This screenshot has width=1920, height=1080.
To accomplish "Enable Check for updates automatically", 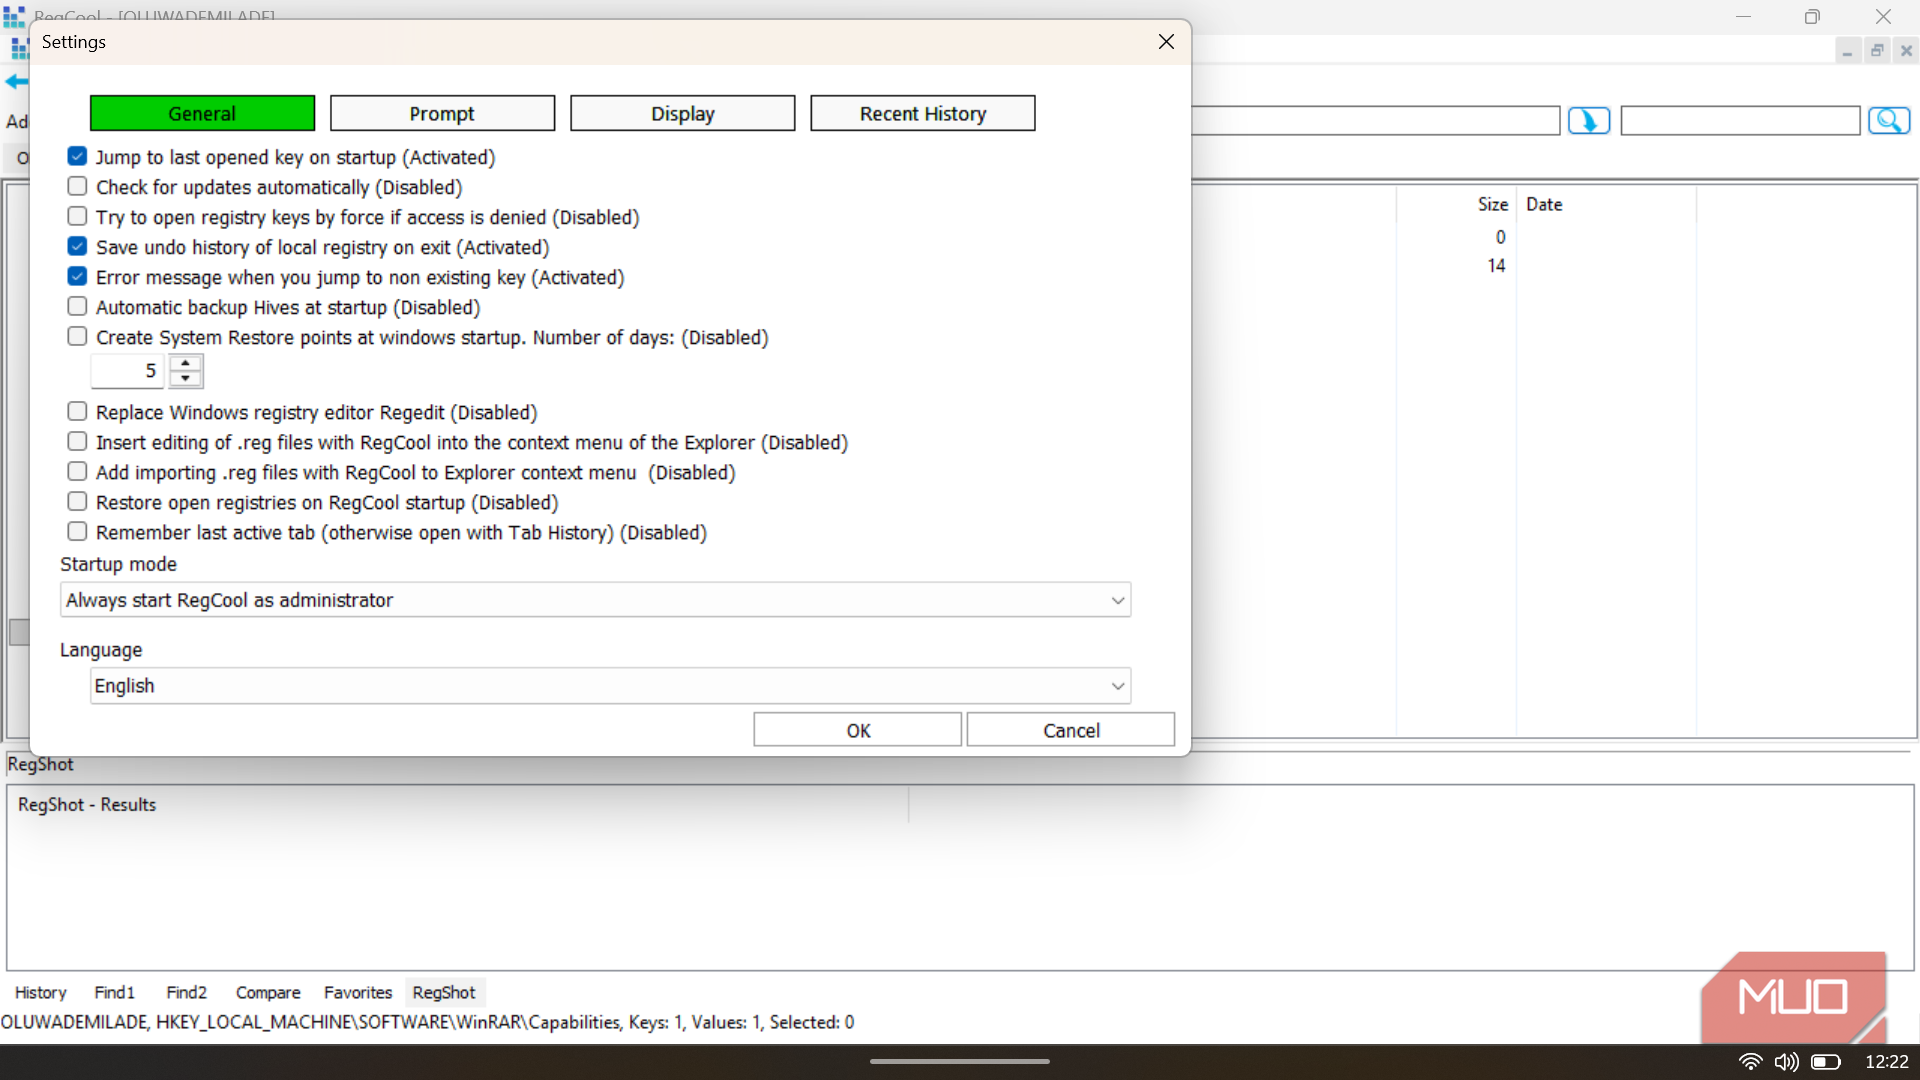I will tap(77, 186).
